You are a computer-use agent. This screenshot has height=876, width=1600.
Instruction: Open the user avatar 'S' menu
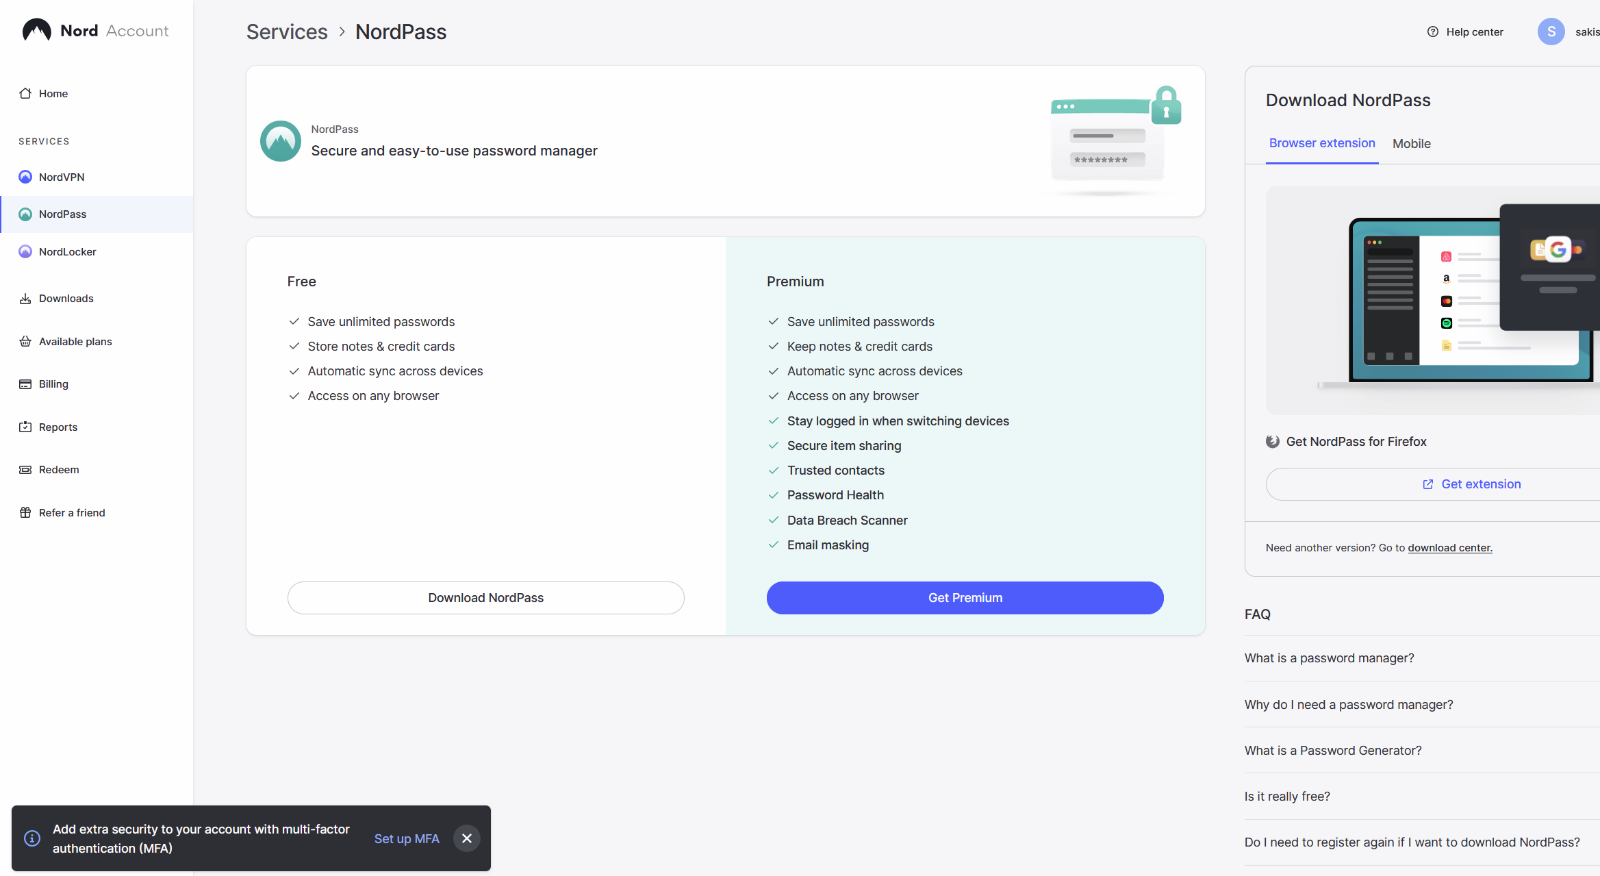pos(1551,32)
